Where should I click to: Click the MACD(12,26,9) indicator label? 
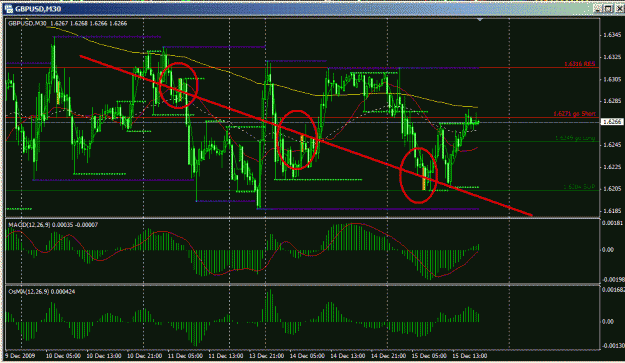[53, 225]
